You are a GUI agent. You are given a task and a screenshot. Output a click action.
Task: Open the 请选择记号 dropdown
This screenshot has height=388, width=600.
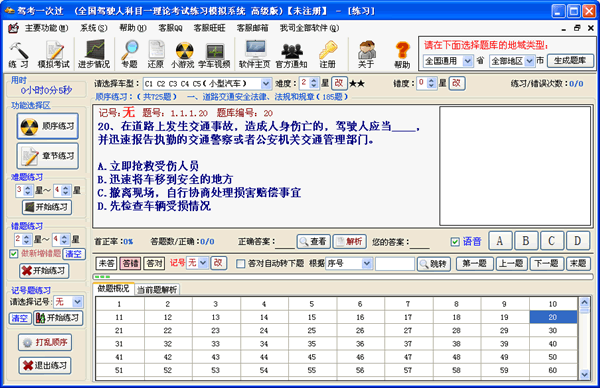[x=78, y=302]
